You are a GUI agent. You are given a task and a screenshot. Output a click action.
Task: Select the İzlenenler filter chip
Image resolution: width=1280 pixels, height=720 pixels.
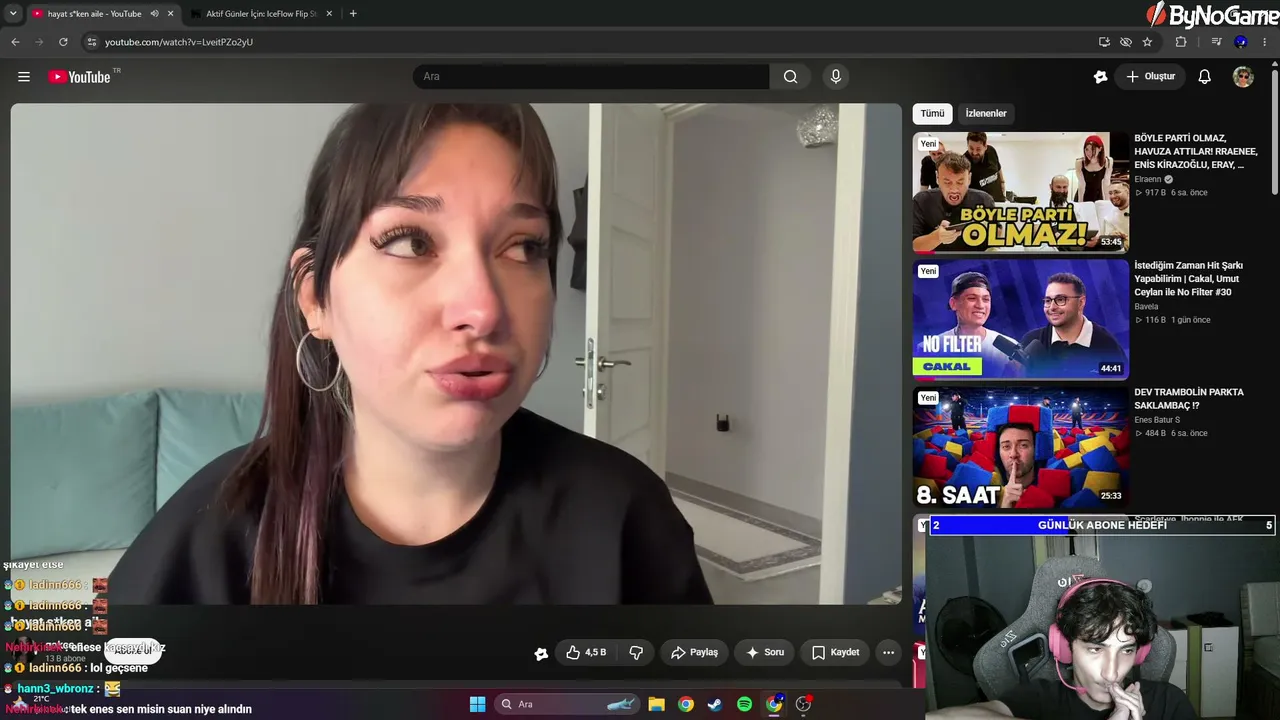pyautogui.click(x=986, y=113)
